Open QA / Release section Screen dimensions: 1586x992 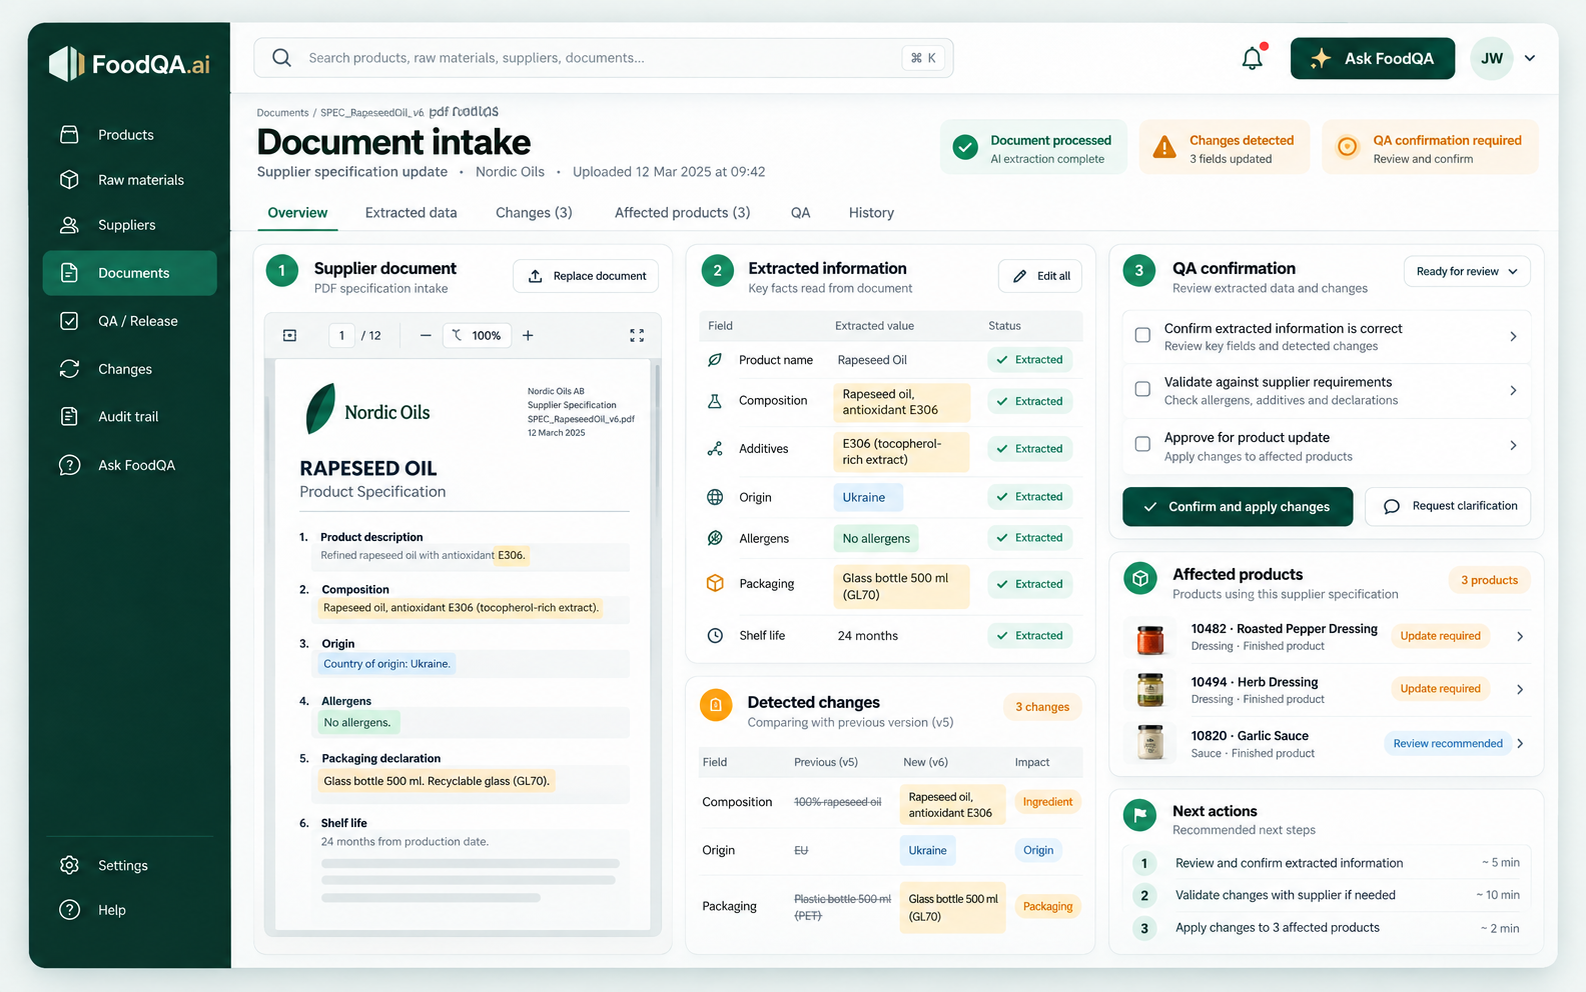(130, 321)
